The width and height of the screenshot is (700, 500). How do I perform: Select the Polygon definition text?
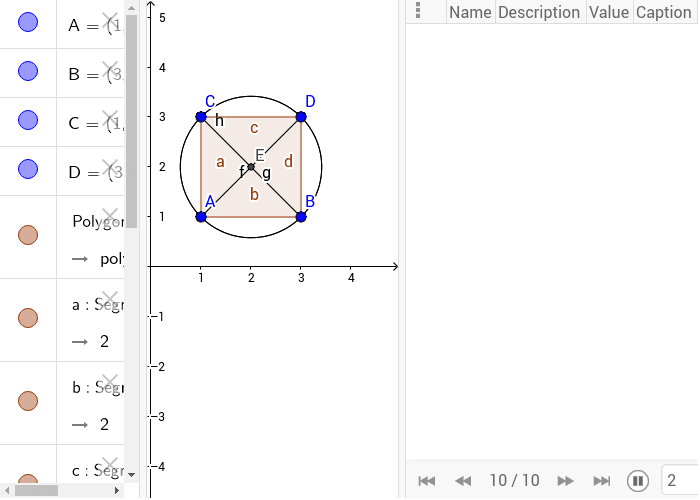point(98,221)
